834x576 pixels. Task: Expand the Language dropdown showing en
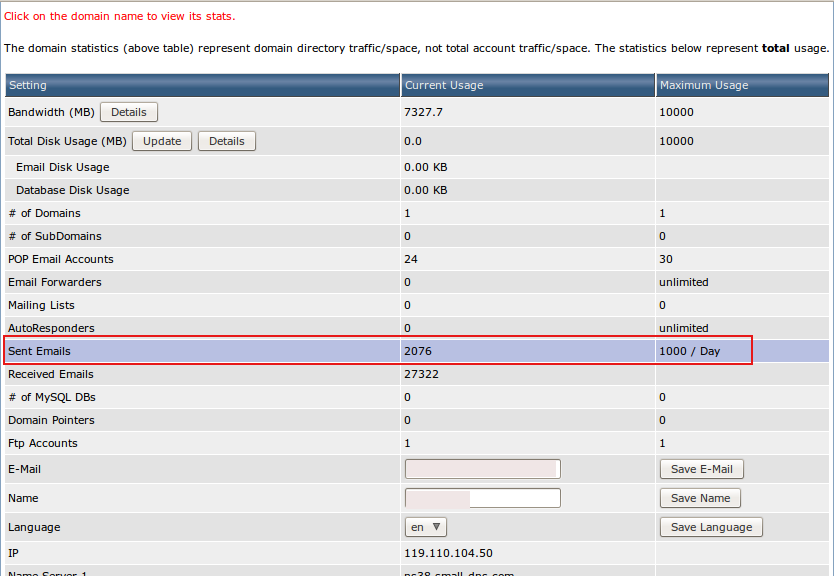[x=426, y=527]
